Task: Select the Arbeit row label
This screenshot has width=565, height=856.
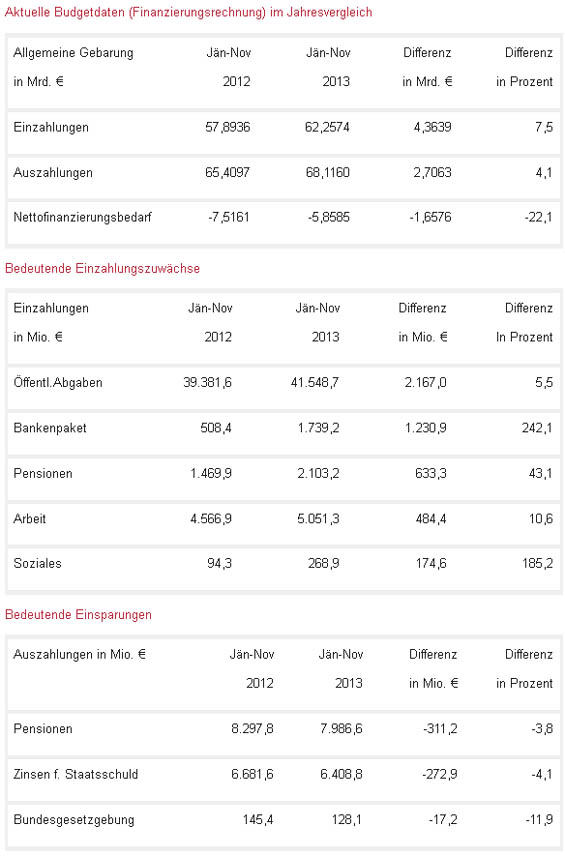Action: click(x=29, y=519)
